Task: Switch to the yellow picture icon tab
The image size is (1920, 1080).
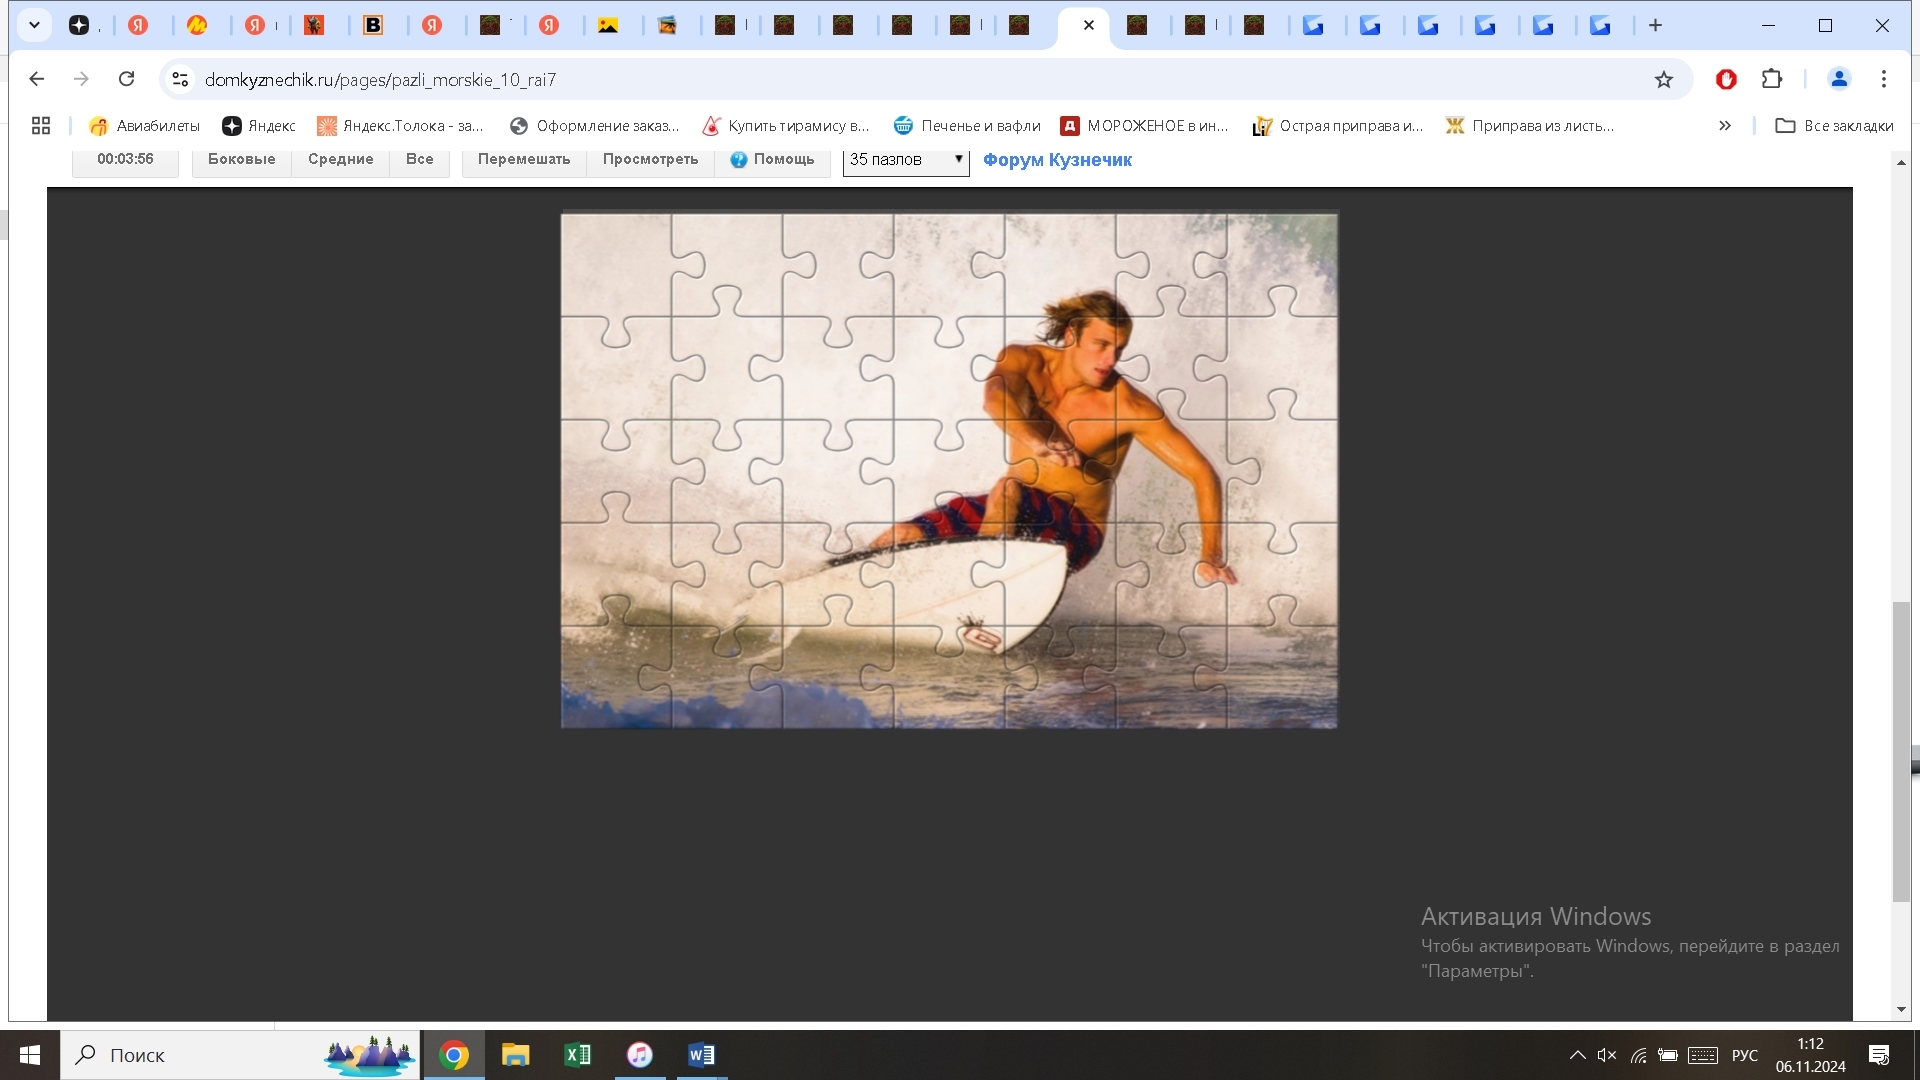Action: pyautogui.click(x=608, y=25)
